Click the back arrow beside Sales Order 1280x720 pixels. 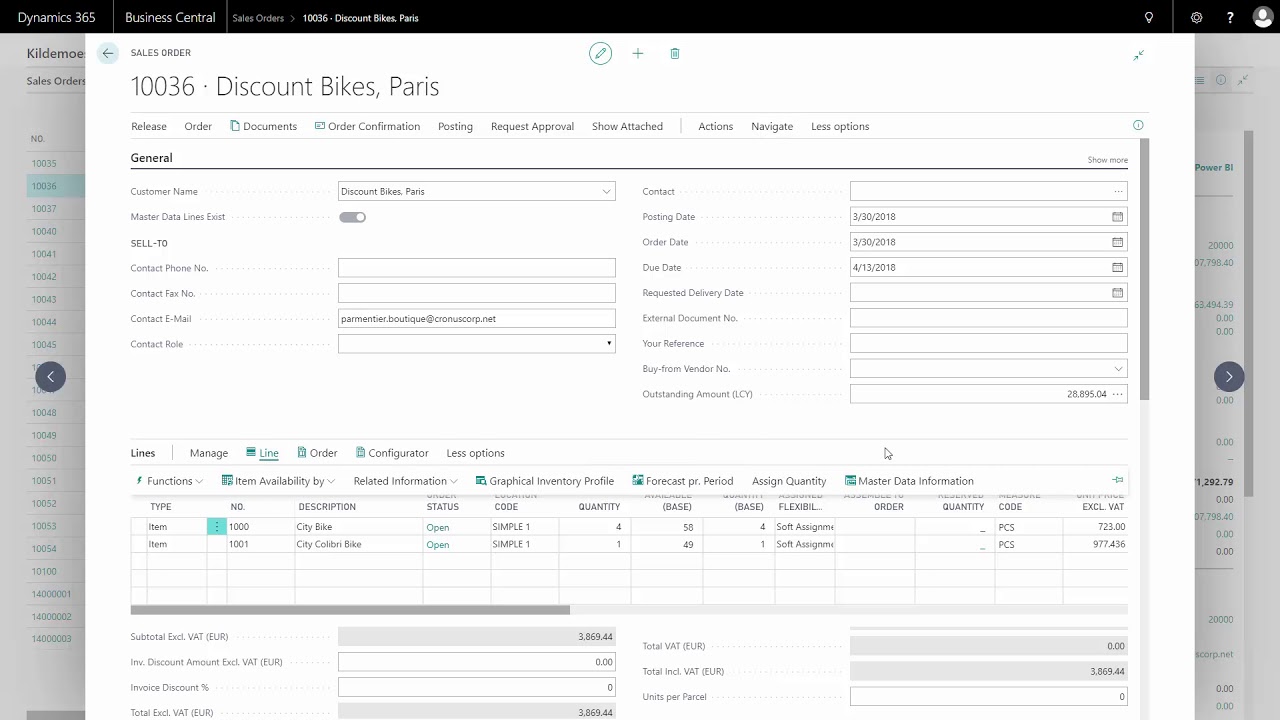pos(108,53)
